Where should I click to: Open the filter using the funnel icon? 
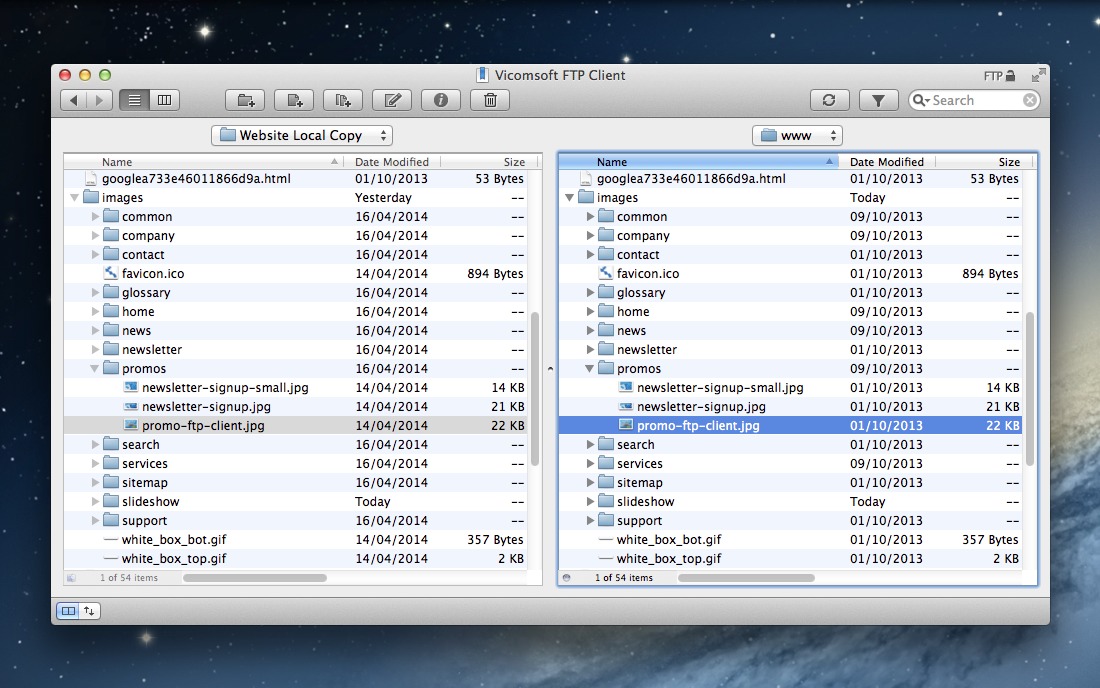pos(878,100)
